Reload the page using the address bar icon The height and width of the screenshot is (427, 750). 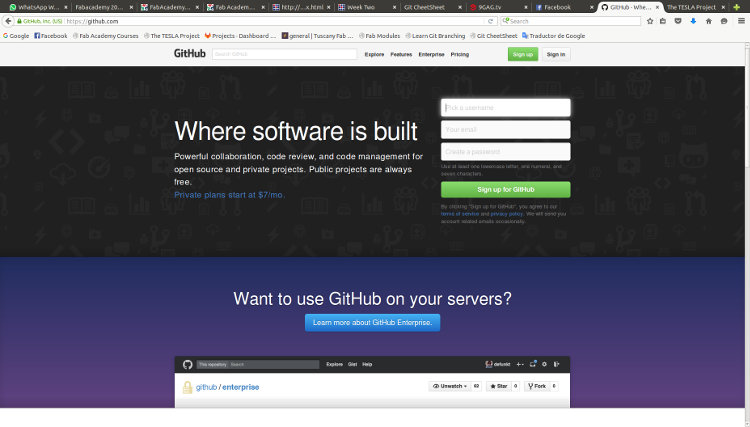point(490,21)
